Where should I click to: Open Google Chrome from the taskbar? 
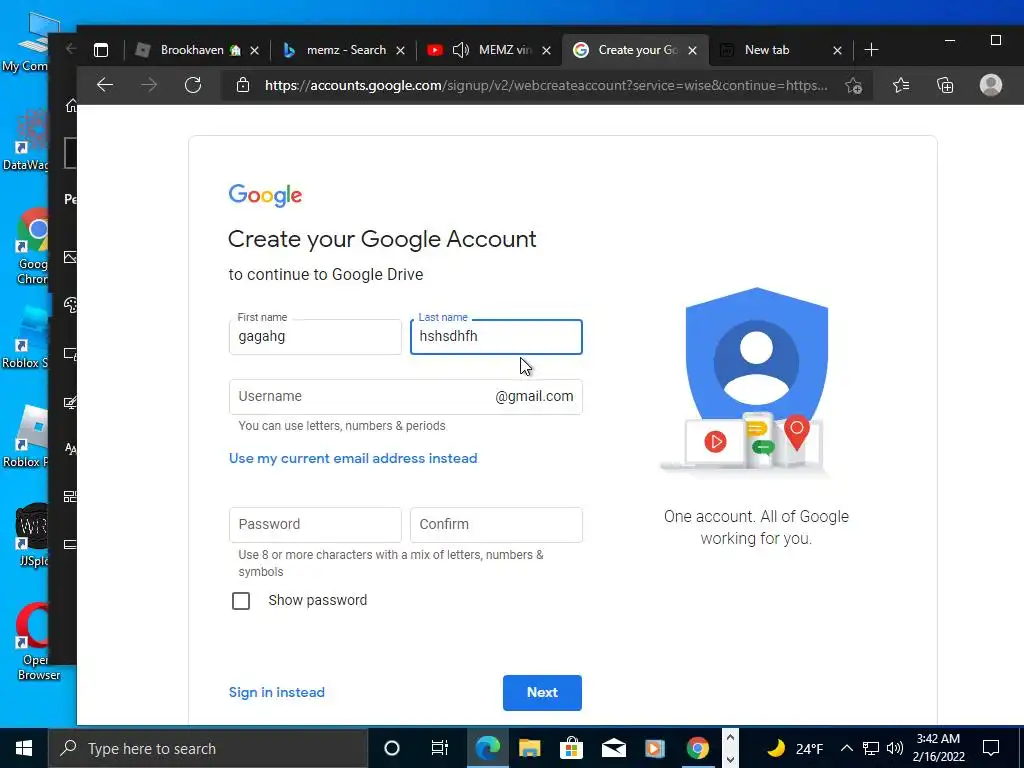[x=697, y=748]
